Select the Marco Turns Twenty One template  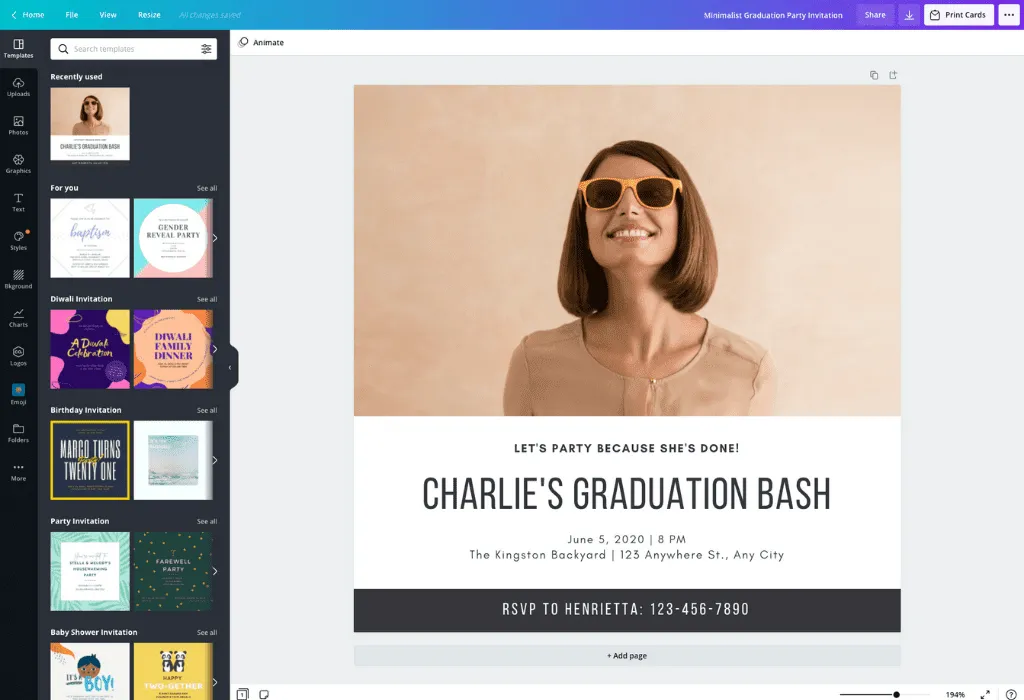pyautogui.click(x=90, y=460)
